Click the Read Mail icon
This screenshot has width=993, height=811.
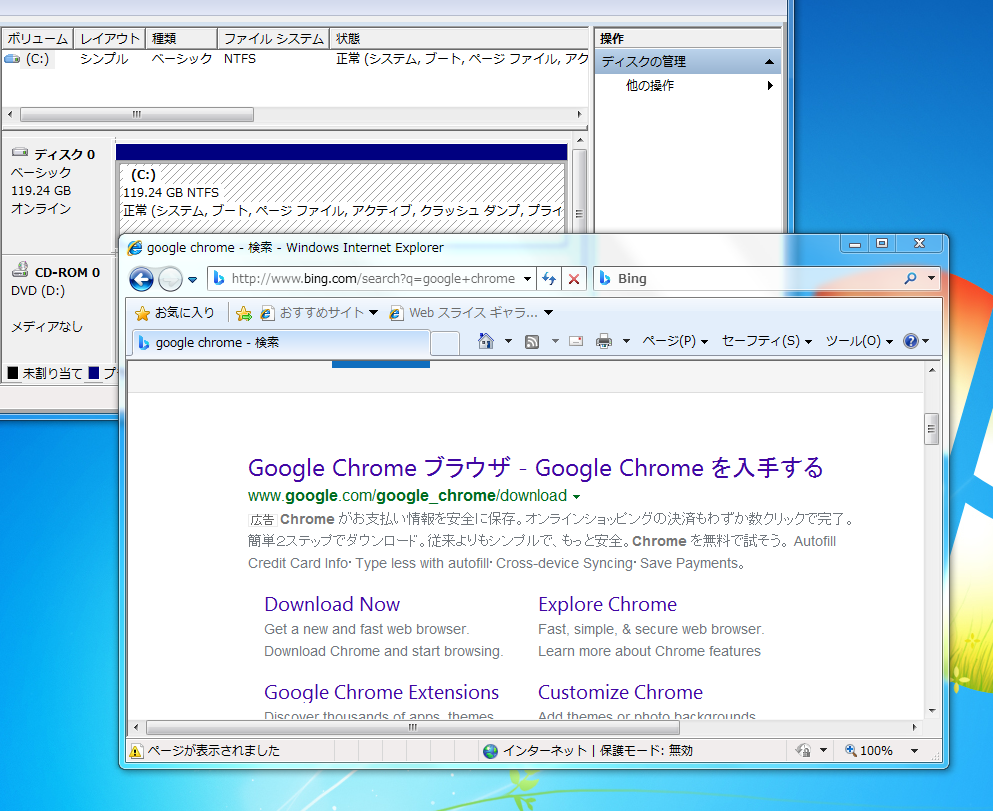574,340
